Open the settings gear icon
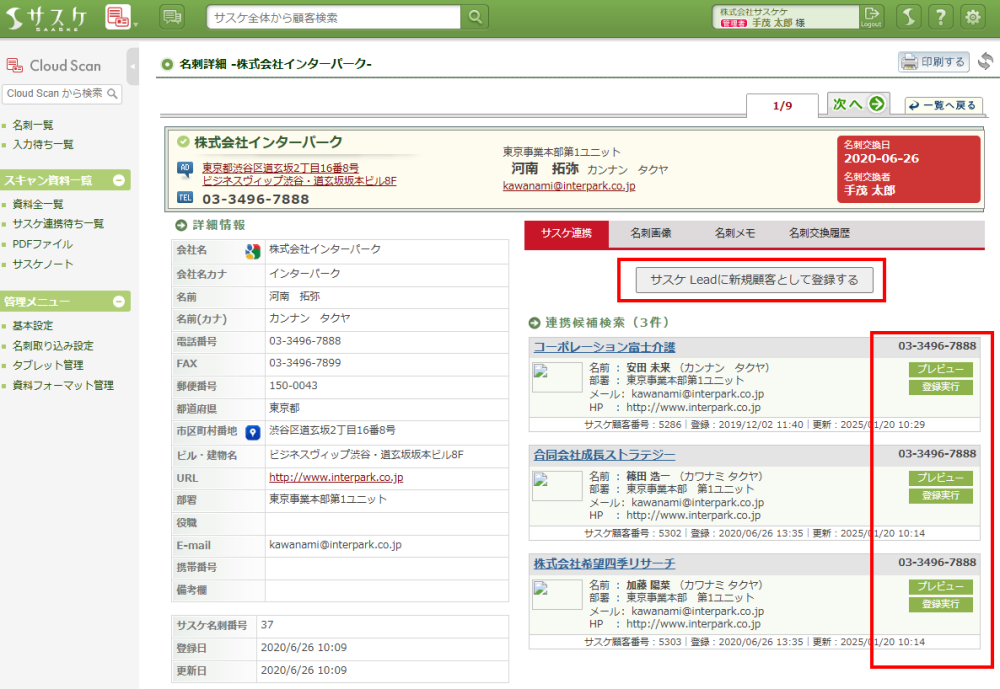This screenshot has width=1000, height=689. (x=972, y=17)
